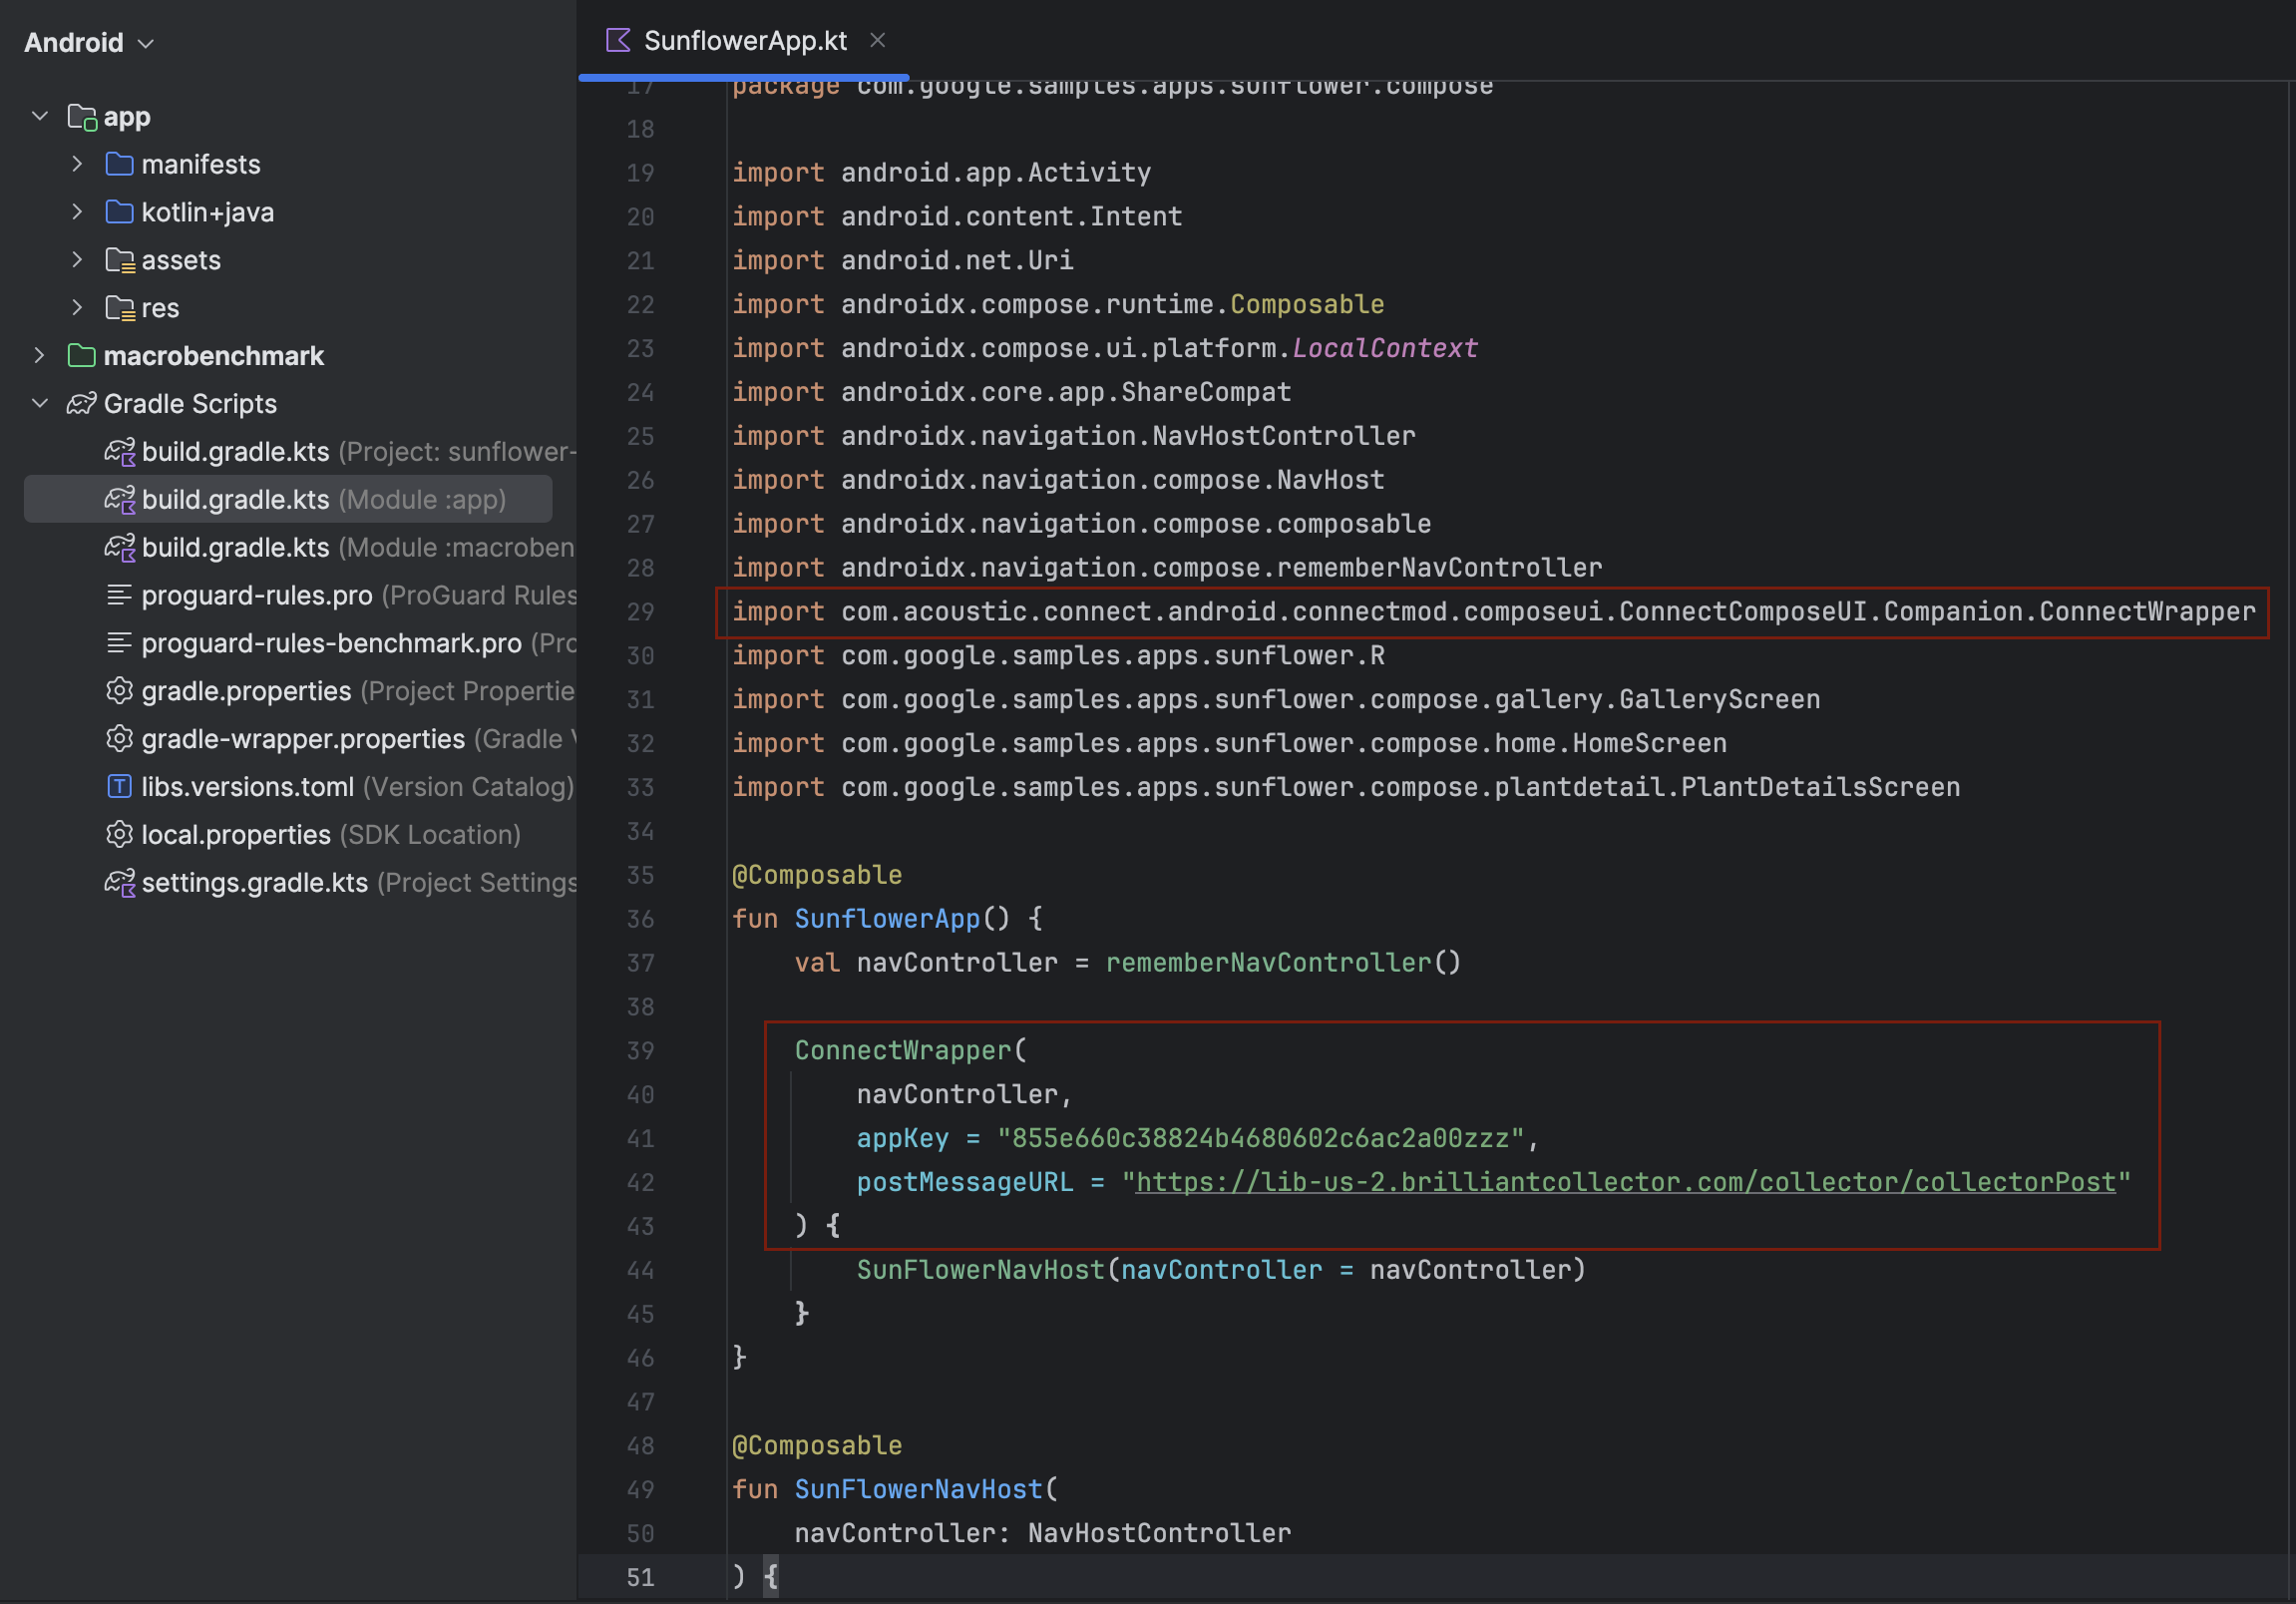Click the PlantDetailsScreen import on line 33
This screenshot has width=2296, height=1604.
tap(1346, 788)
